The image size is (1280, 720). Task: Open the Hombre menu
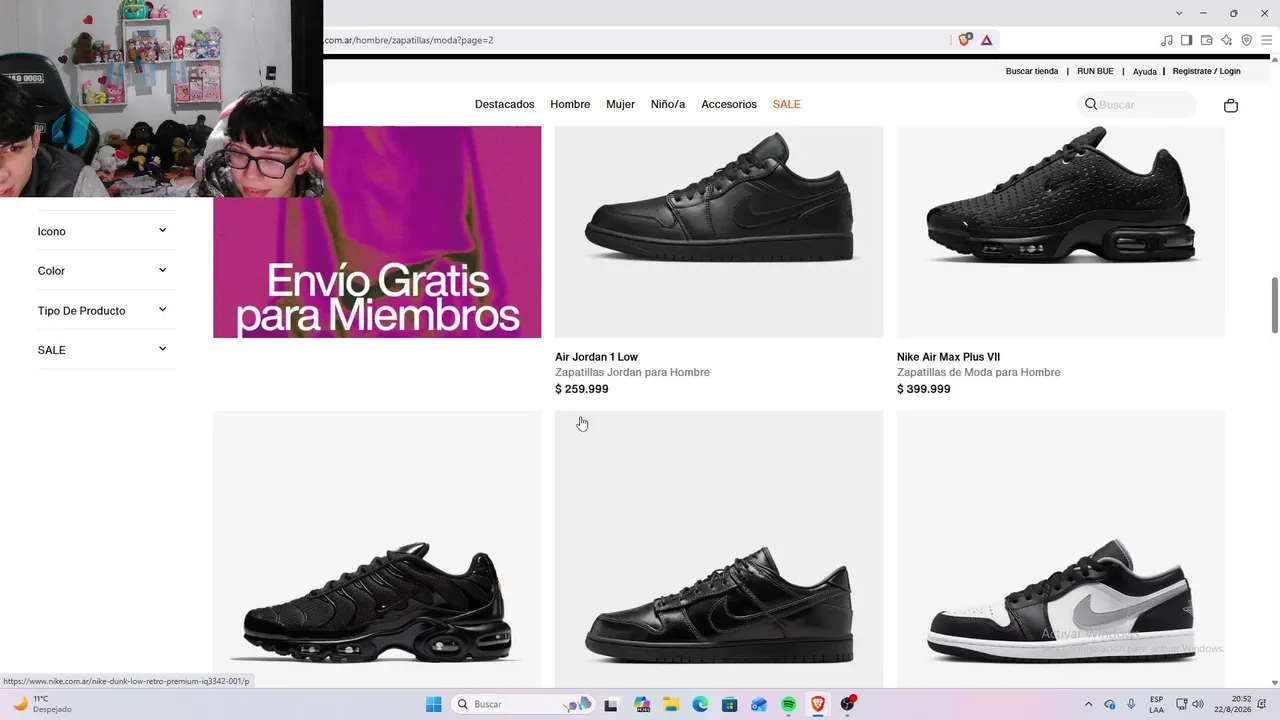[570, 104]
